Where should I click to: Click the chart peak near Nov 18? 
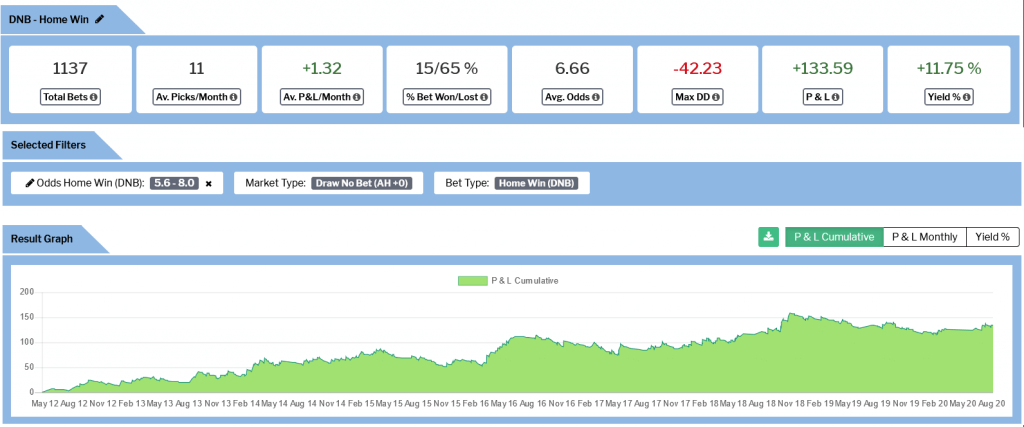[x=790, y=314]
